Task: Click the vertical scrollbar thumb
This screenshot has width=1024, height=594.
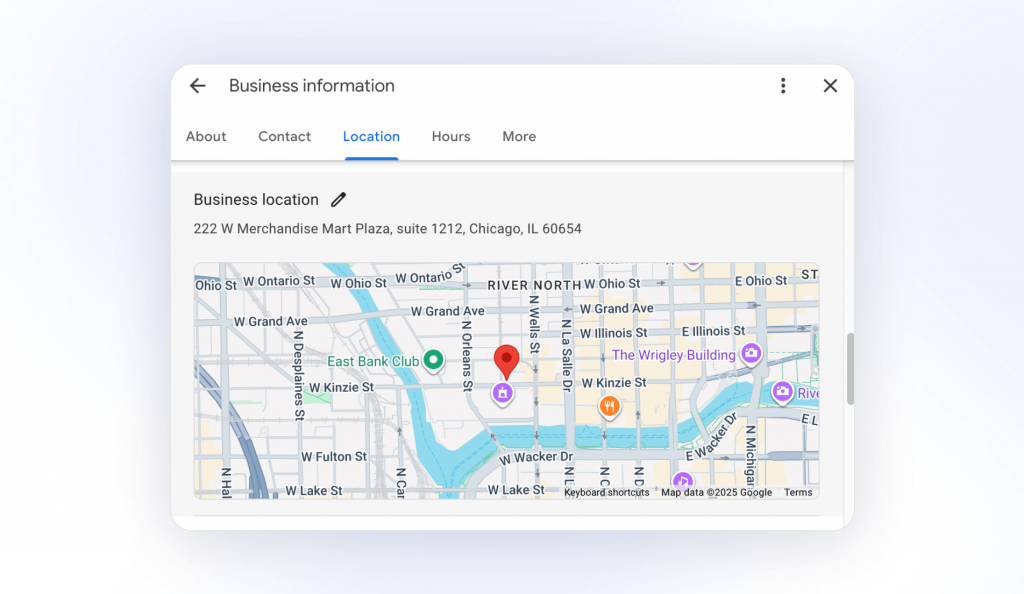Action: coord(850,369)
